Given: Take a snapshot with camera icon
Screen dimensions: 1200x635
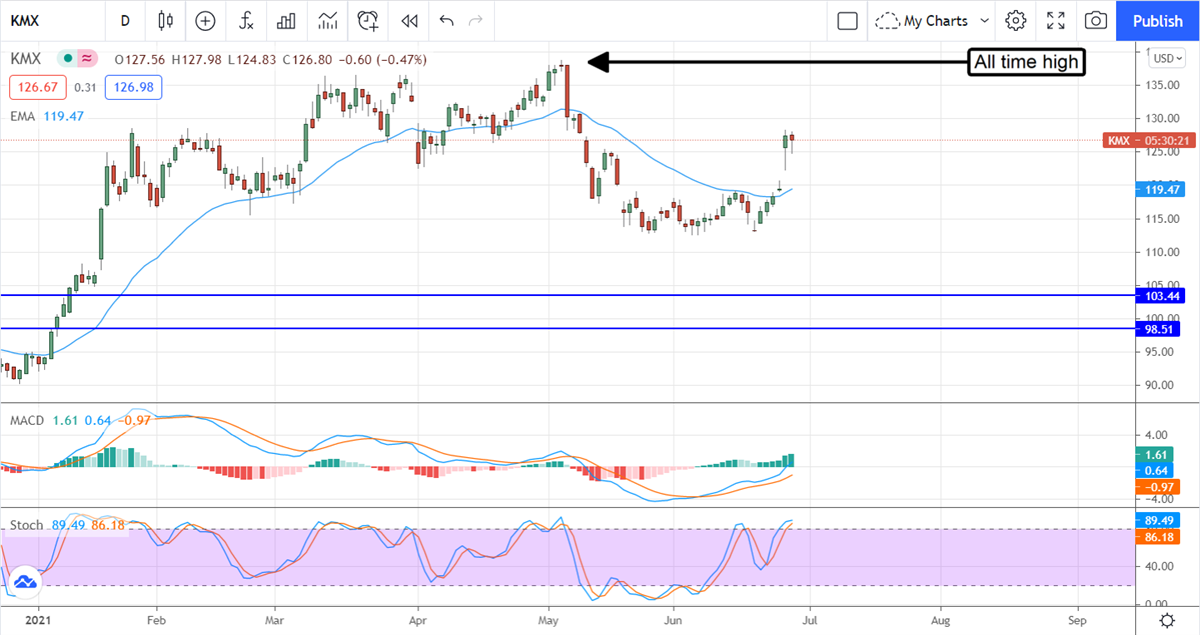Looking at the screenshot, I should point(1096,20).
